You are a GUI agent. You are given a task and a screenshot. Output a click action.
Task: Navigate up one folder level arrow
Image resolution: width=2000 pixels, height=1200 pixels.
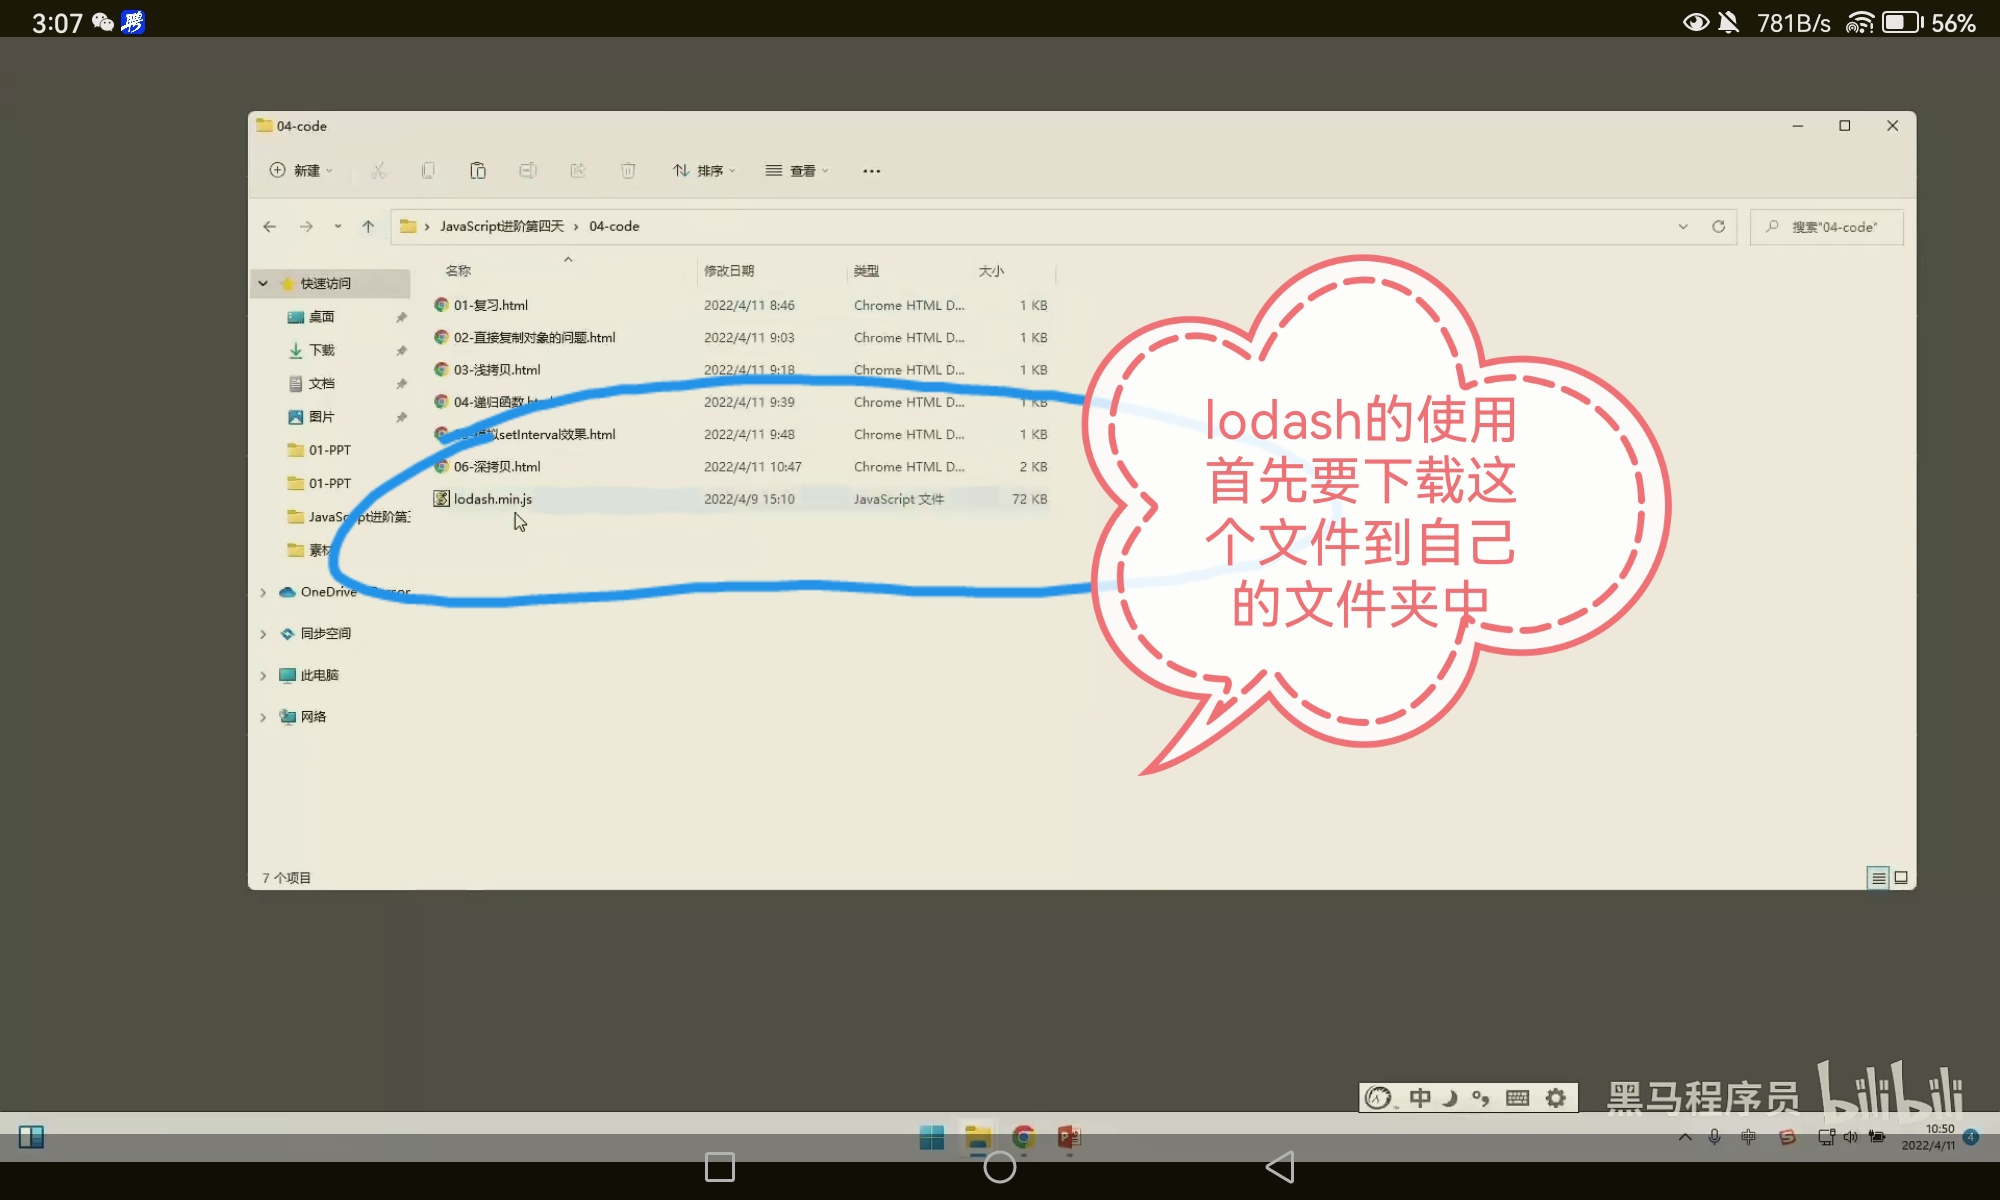(368, 227)
